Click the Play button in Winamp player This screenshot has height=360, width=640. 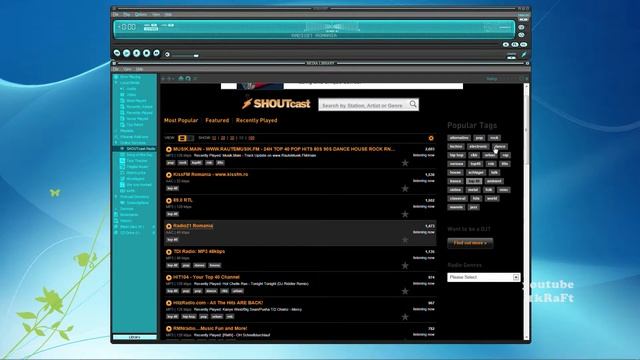click(x=127, y=53)
